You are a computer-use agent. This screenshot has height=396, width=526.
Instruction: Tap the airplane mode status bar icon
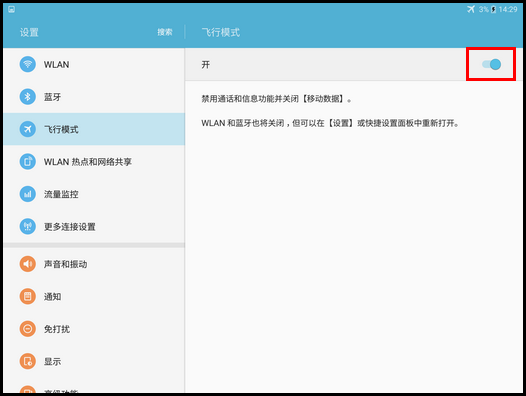pos(471,9)
